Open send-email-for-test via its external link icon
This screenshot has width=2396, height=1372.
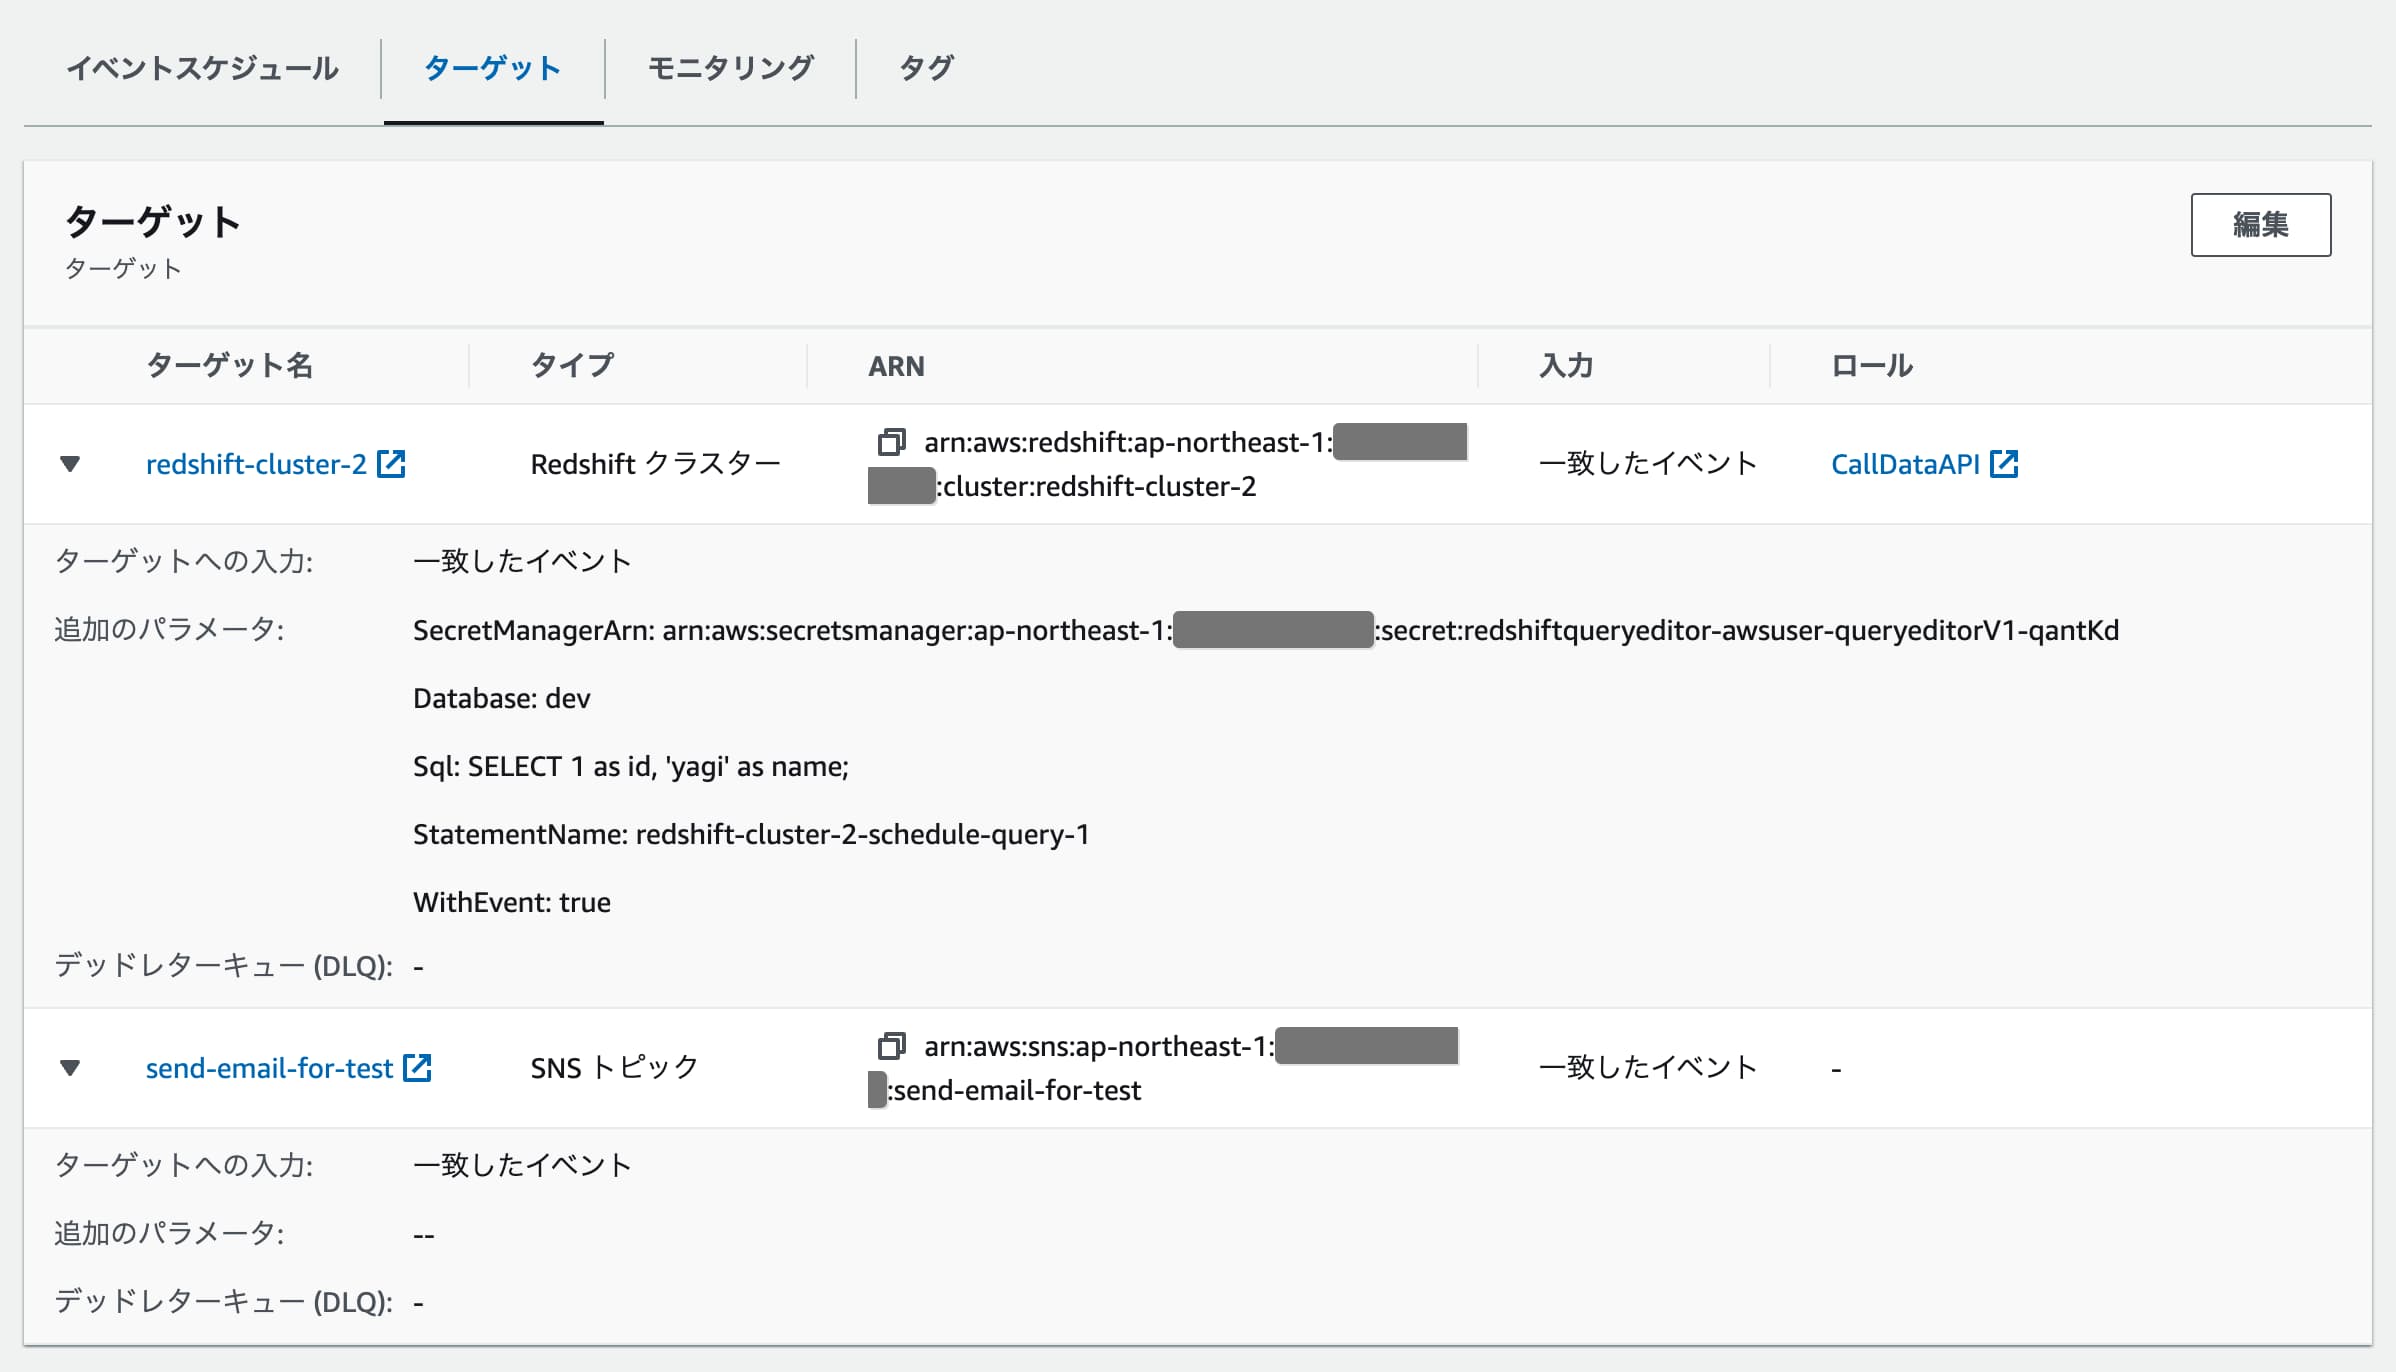click(x=418, y=1067)
